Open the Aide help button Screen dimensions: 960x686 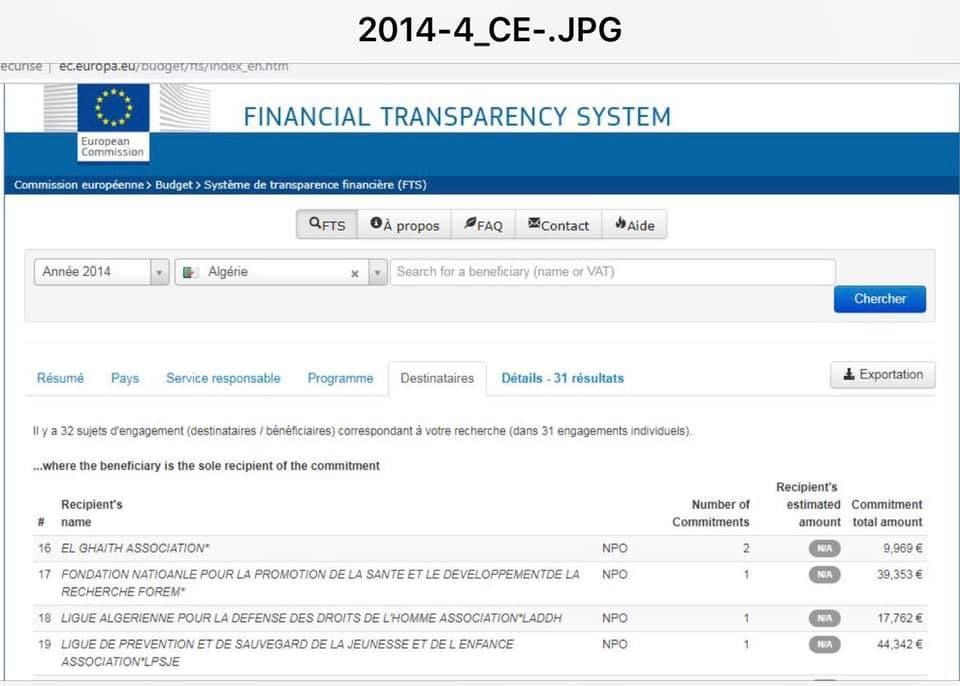click(x=634, y=225)
